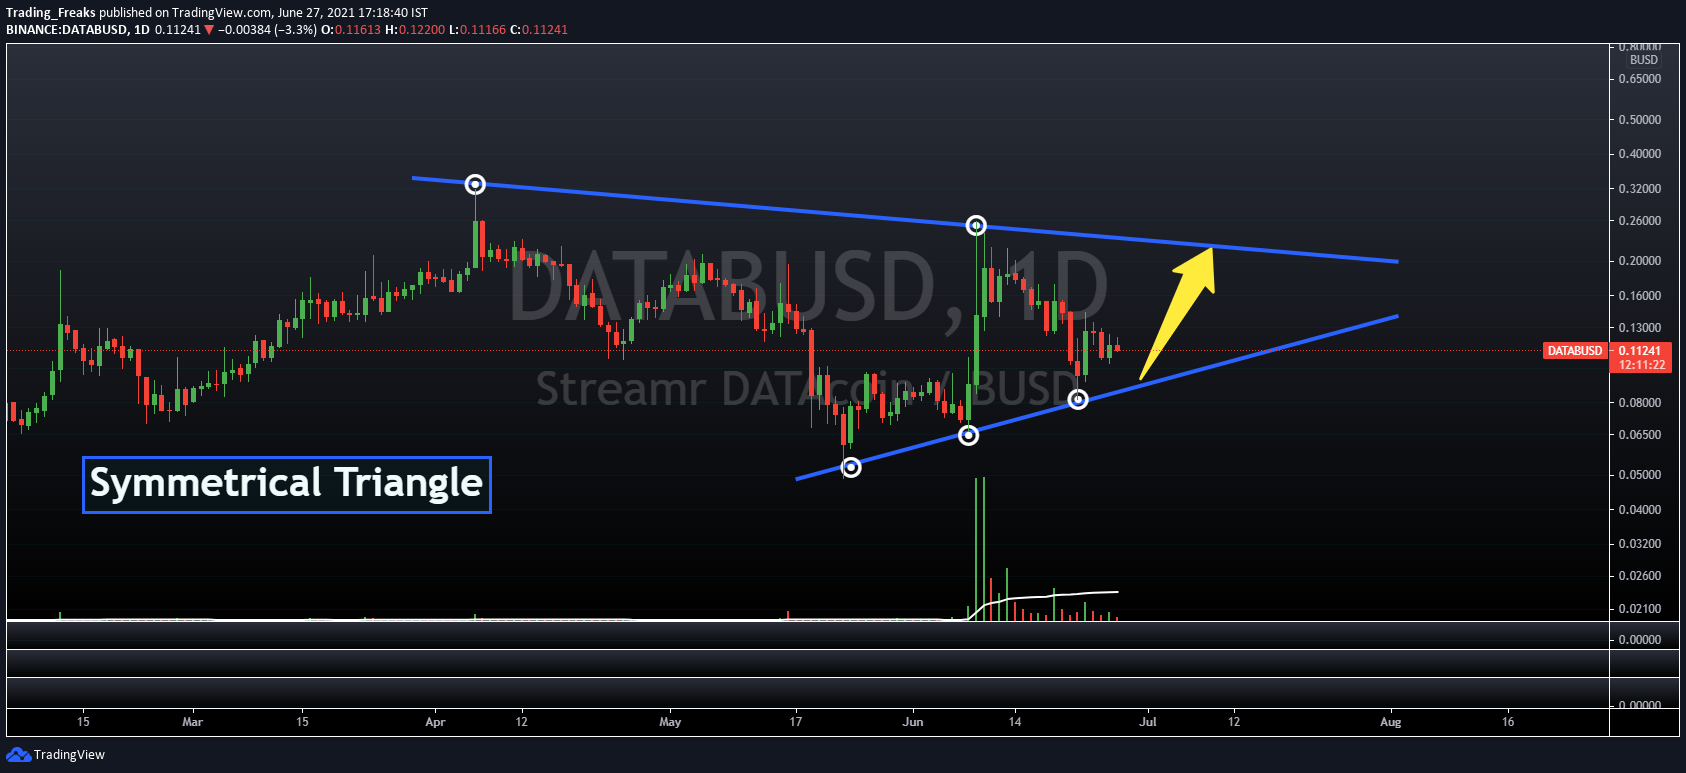Click the 0.50000 price axis label
1686x773 pixels.
(x=1640, y=120)
